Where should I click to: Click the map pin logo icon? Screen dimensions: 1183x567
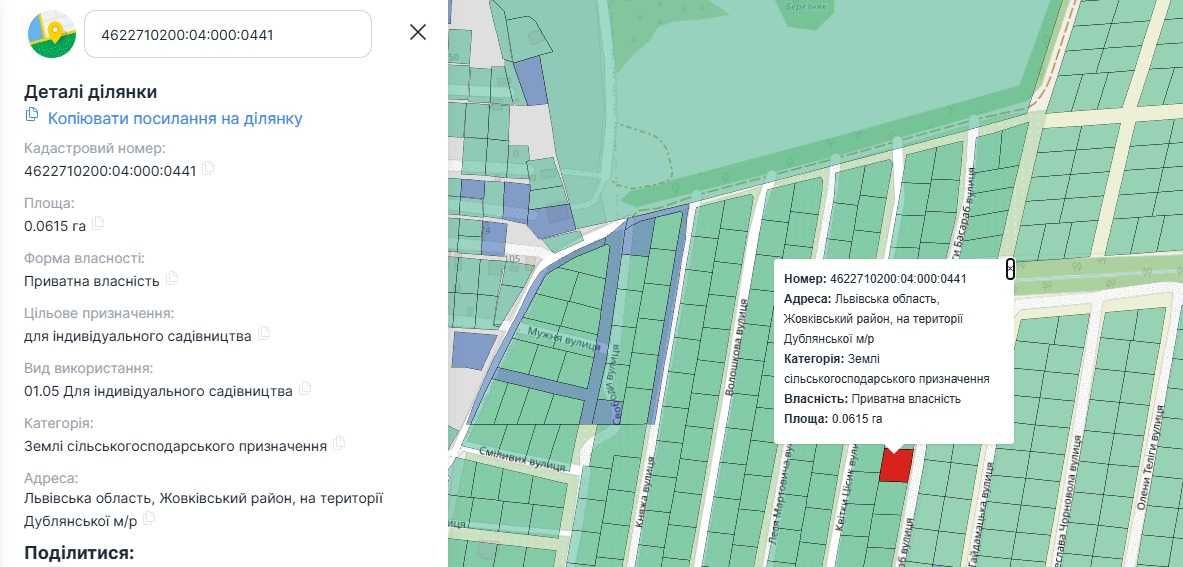(52, 34)
